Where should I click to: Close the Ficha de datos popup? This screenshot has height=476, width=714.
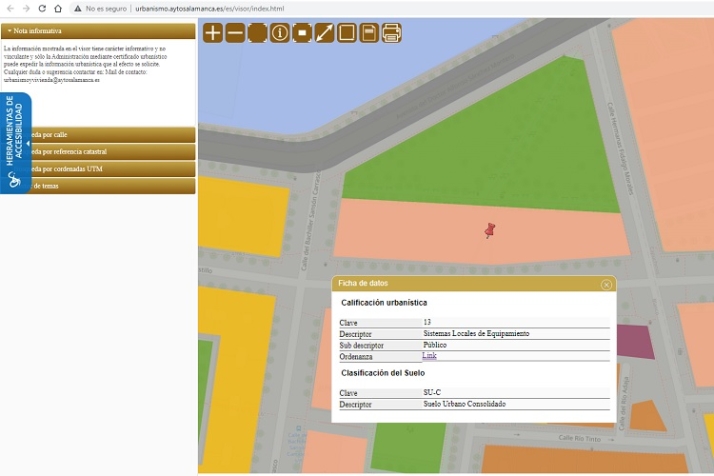point(606,284)
